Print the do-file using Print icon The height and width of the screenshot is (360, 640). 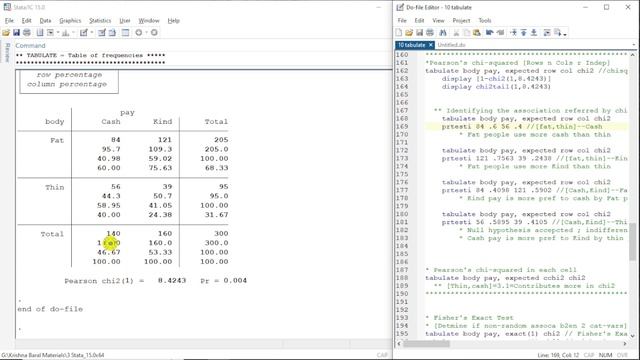pyautogui.click(x=430, y=33)
